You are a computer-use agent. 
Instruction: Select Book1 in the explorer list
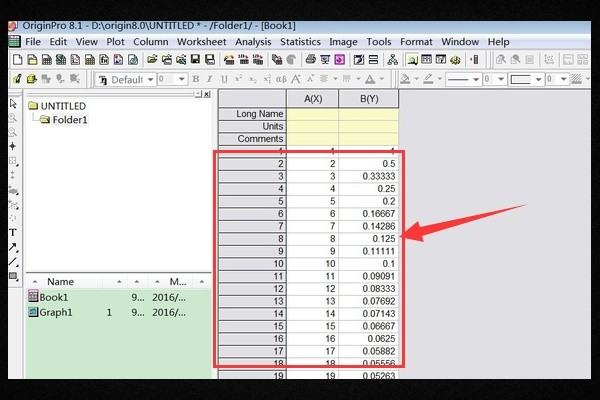tap(48, 297)
